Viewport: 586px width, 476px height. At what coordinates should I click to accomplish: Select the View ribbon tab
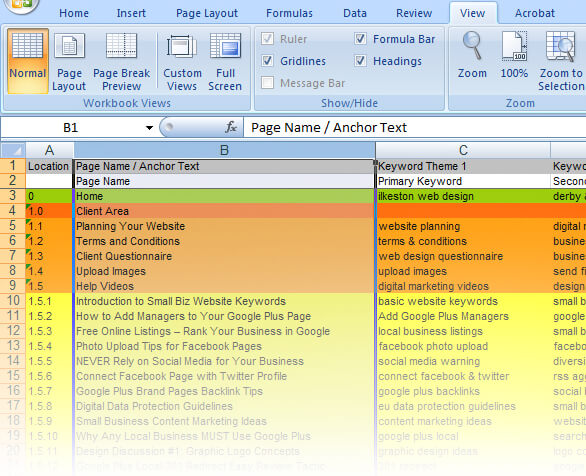473,13
